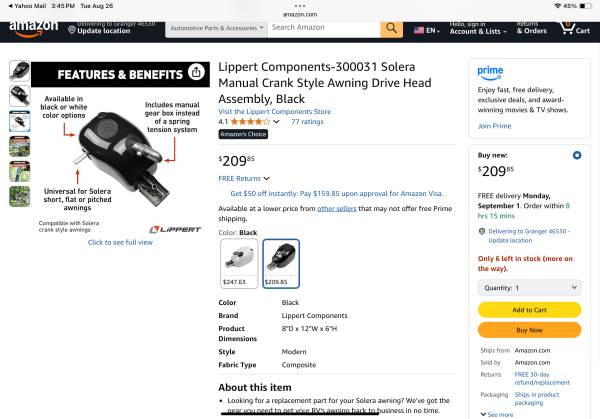Open Returns & Orders
The height and width of the screenshot is (419, 600).
click(532, 28)
